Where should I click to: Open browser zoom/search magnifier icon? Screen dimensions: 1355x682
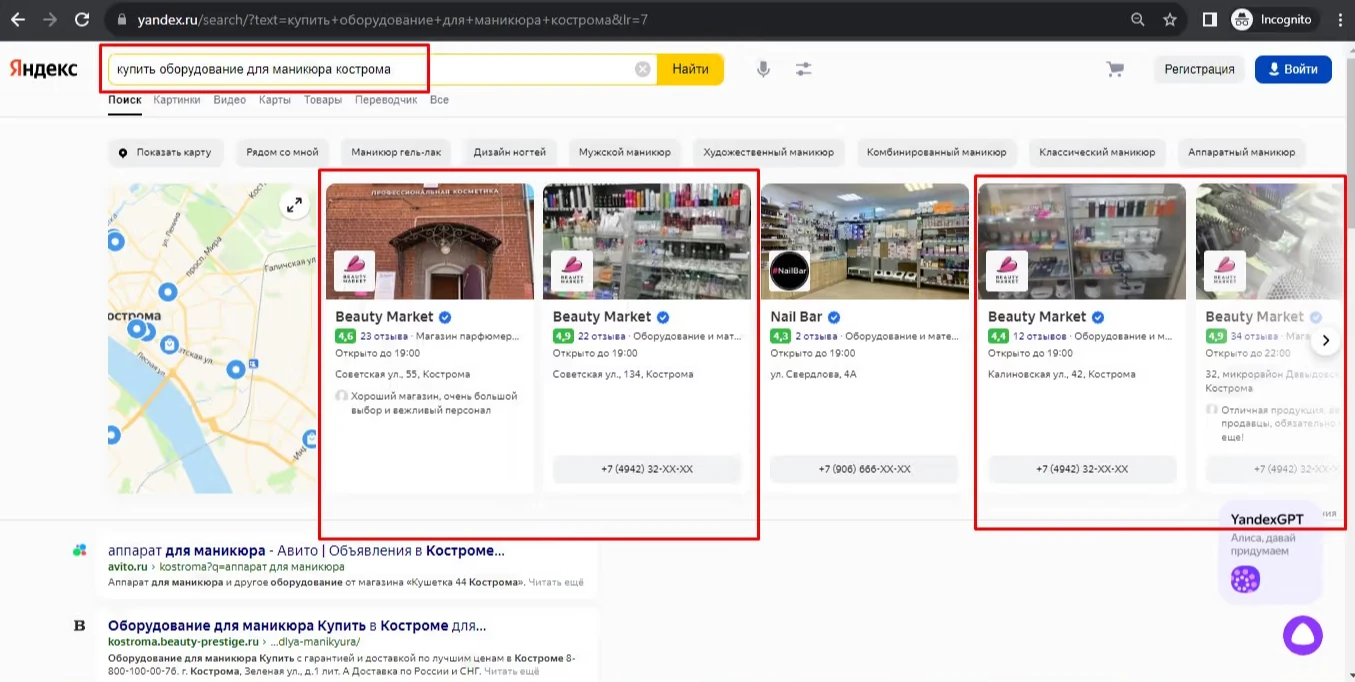[1138, 19]
